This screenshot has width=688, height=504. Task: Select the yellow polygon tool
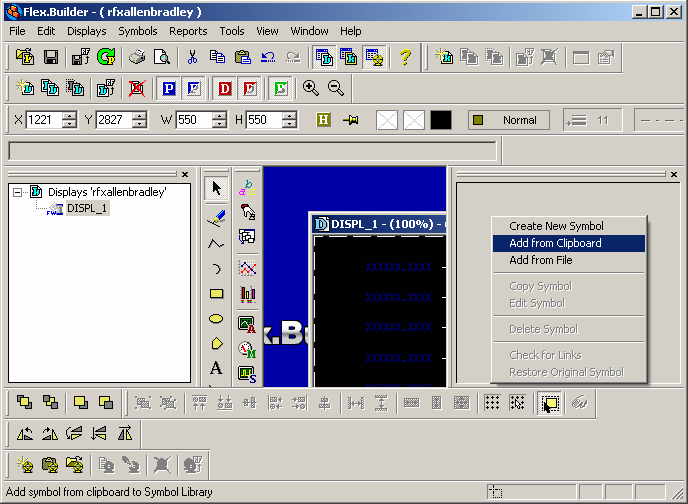pos(216,343)
